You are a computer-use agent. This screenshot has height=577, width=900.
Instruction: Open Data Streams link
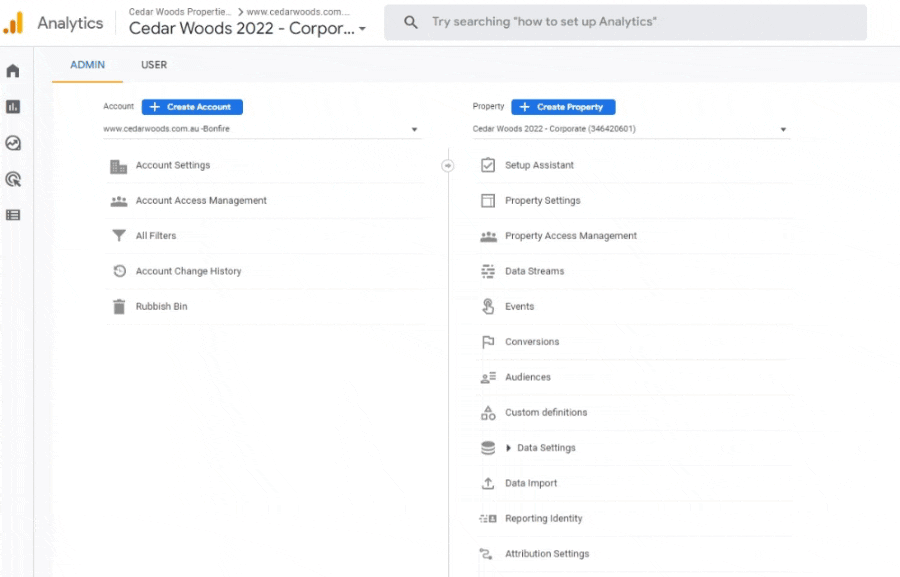534,271
